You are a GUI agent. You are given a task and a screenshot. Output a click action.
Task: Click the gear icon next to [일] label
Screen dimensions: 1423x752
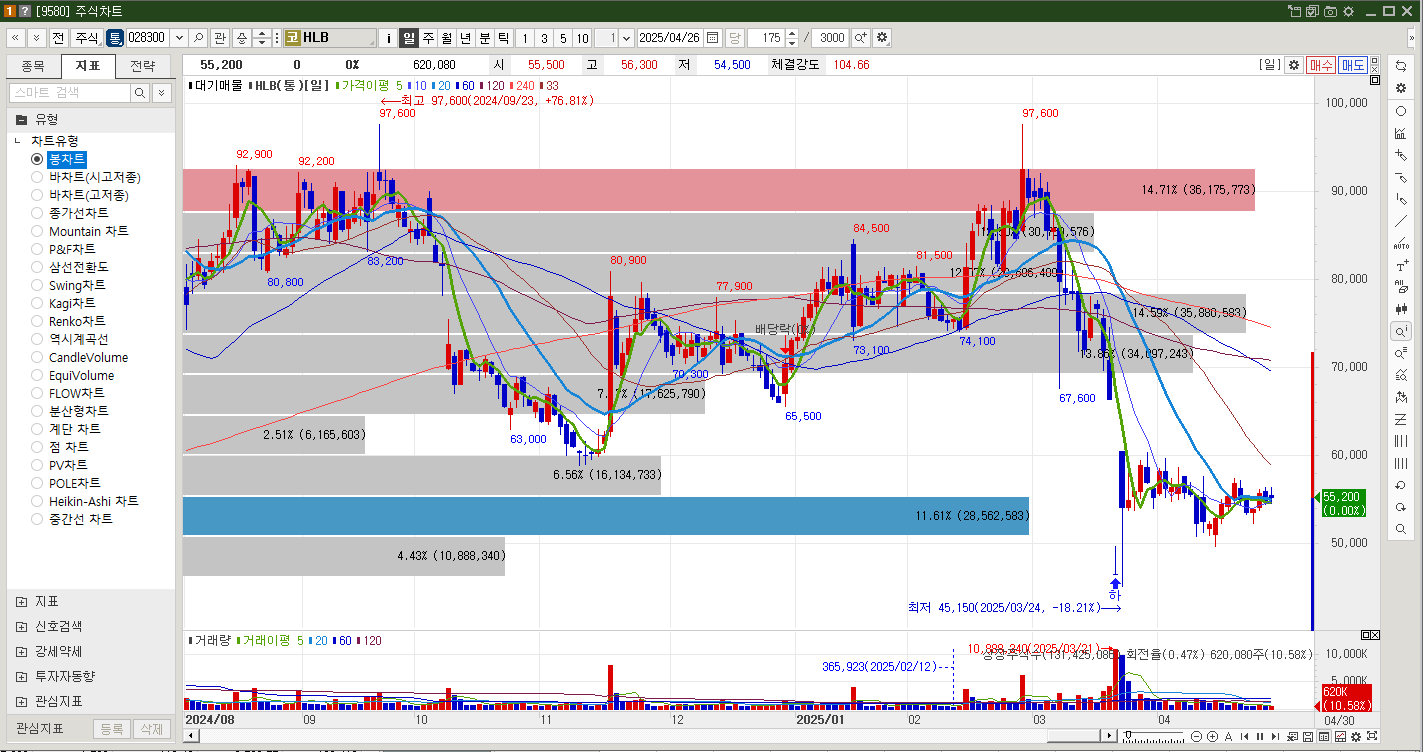tap(1293, 65)
